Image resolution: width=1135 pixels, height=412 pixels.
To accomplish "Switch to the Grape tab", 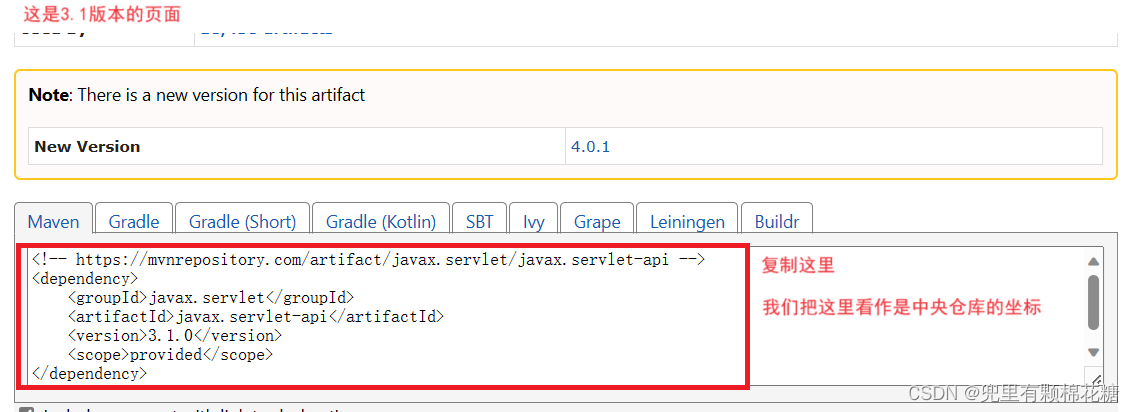I will pyautogui.click(x=597, y=219).
